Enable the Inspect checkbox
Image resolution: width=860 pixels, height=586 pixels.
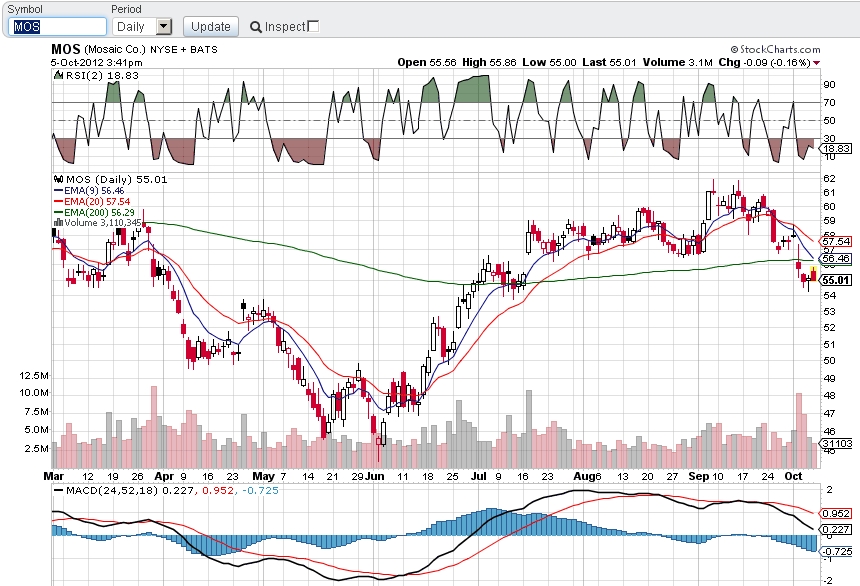point(313,26)
